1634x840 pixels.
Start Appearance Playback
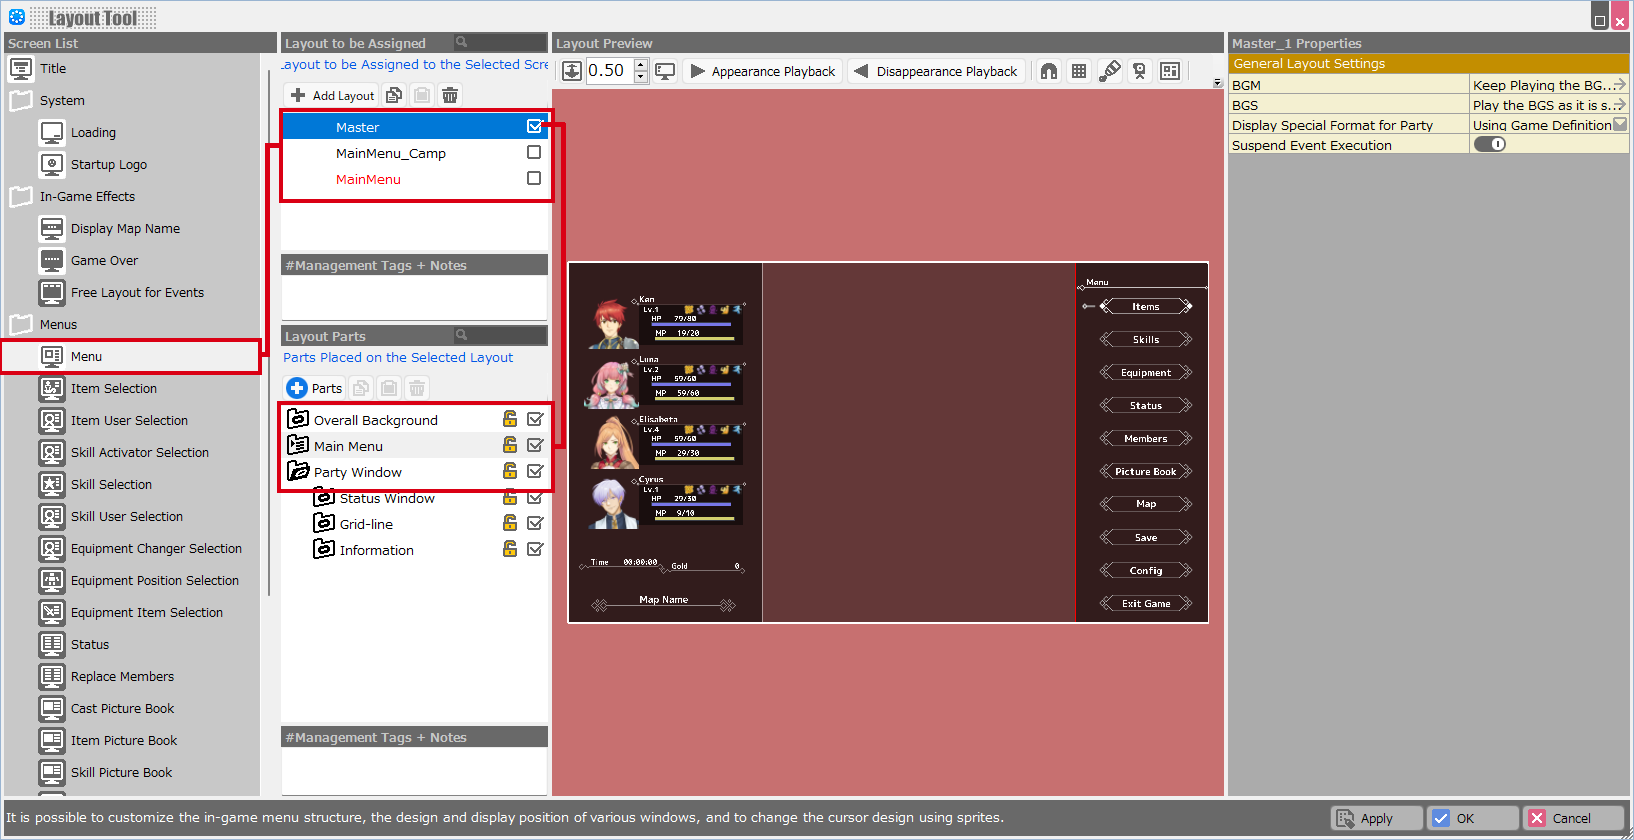763,71
